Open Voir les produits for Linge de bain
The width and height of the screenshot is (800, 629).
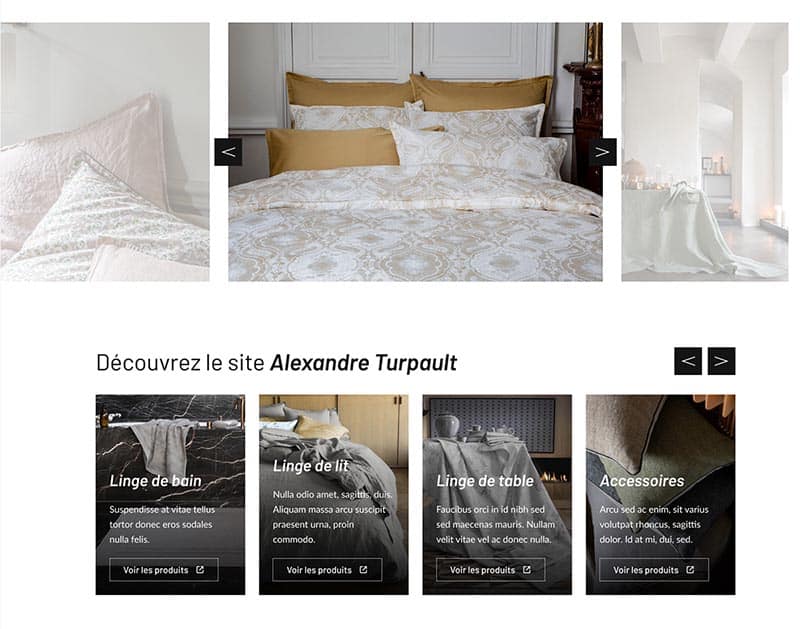pyautogui.click(x=164, y=569)
